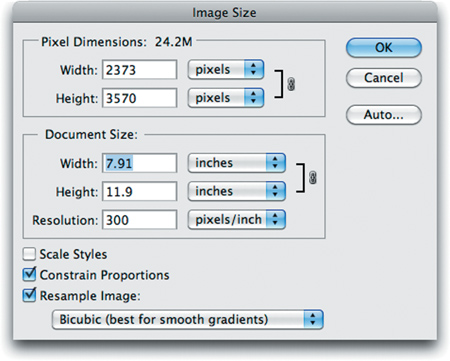450x361 pixels.
Task: Open the Resolution pixels/inch dropdown
Action: pos(237,219)
